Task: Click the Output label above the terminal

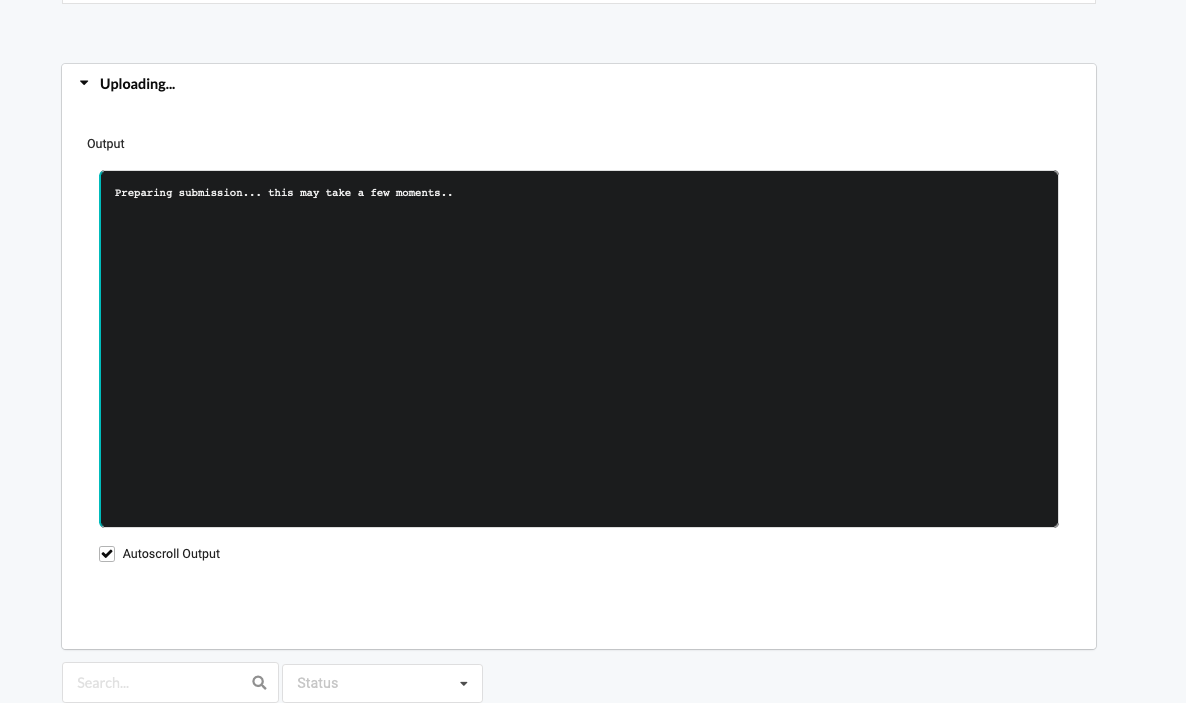Action: (105, 143)
